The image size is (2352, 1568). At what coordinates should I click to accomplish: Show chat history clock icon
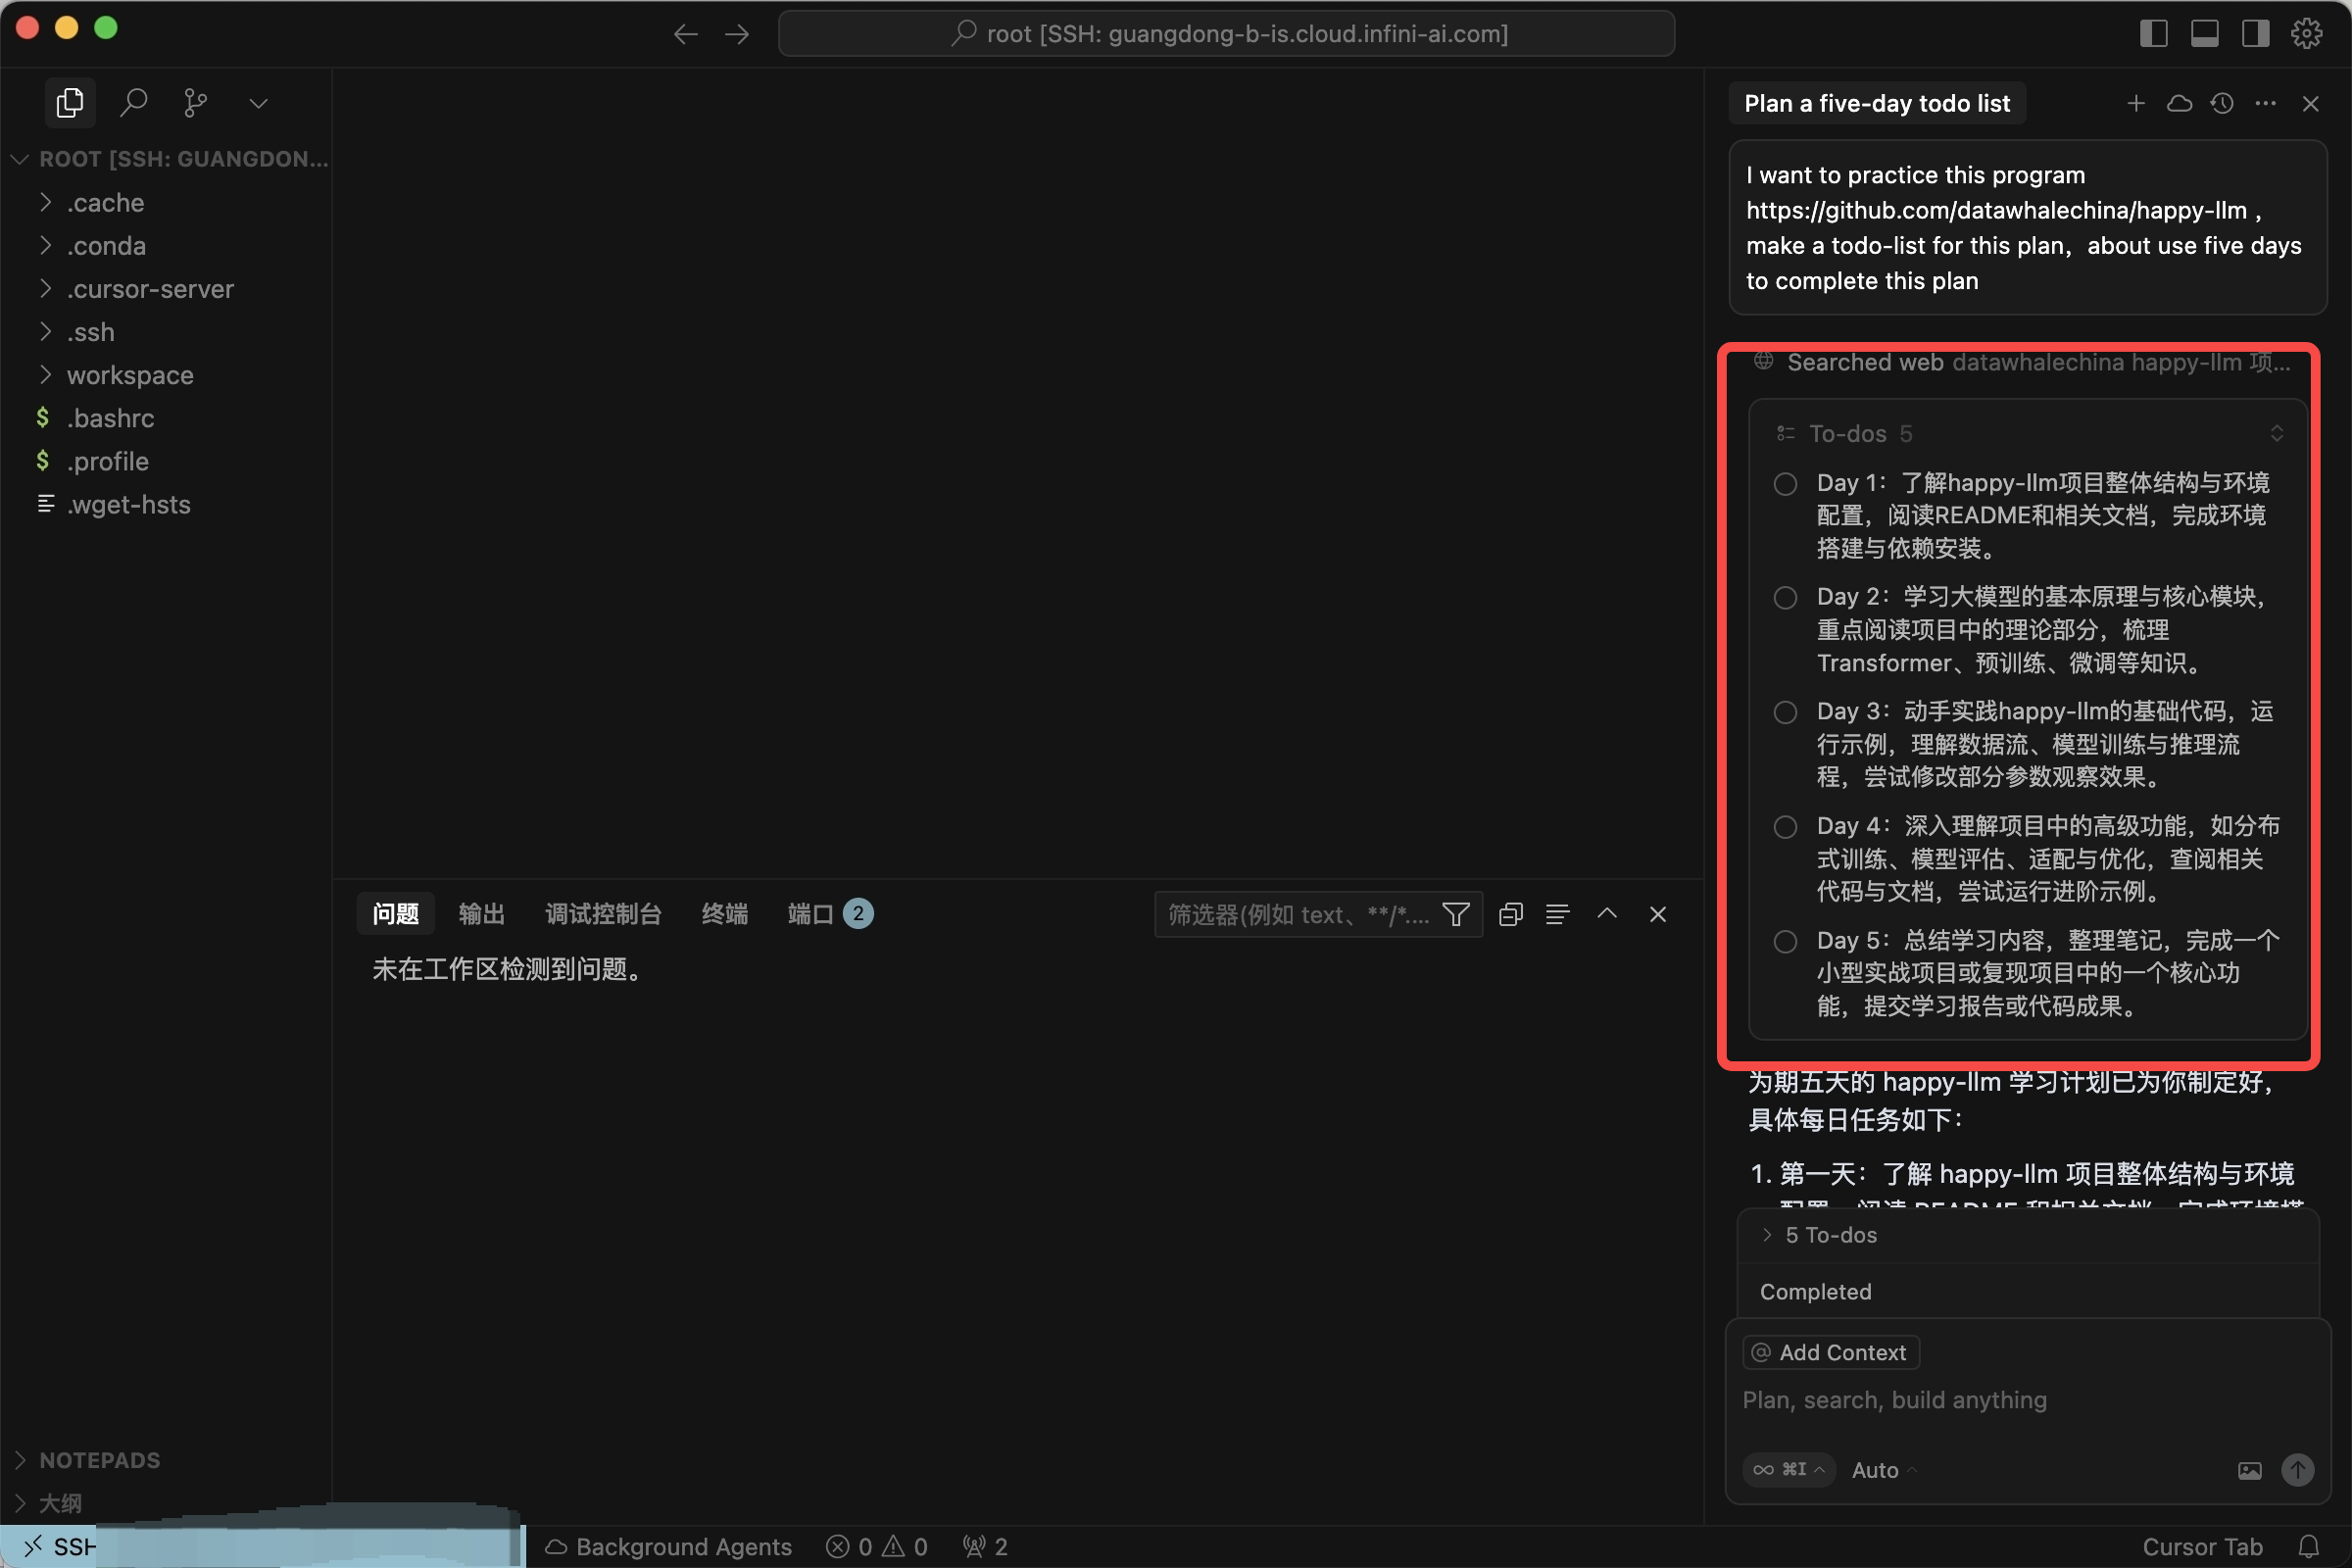(x=2222, y=103)
